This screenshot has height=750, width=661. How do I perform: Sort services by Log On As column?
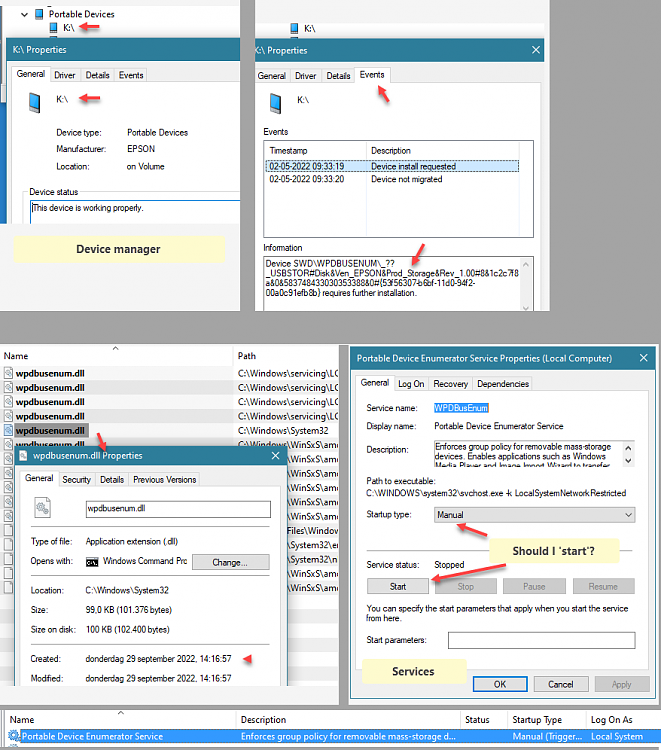click(623, 720)
